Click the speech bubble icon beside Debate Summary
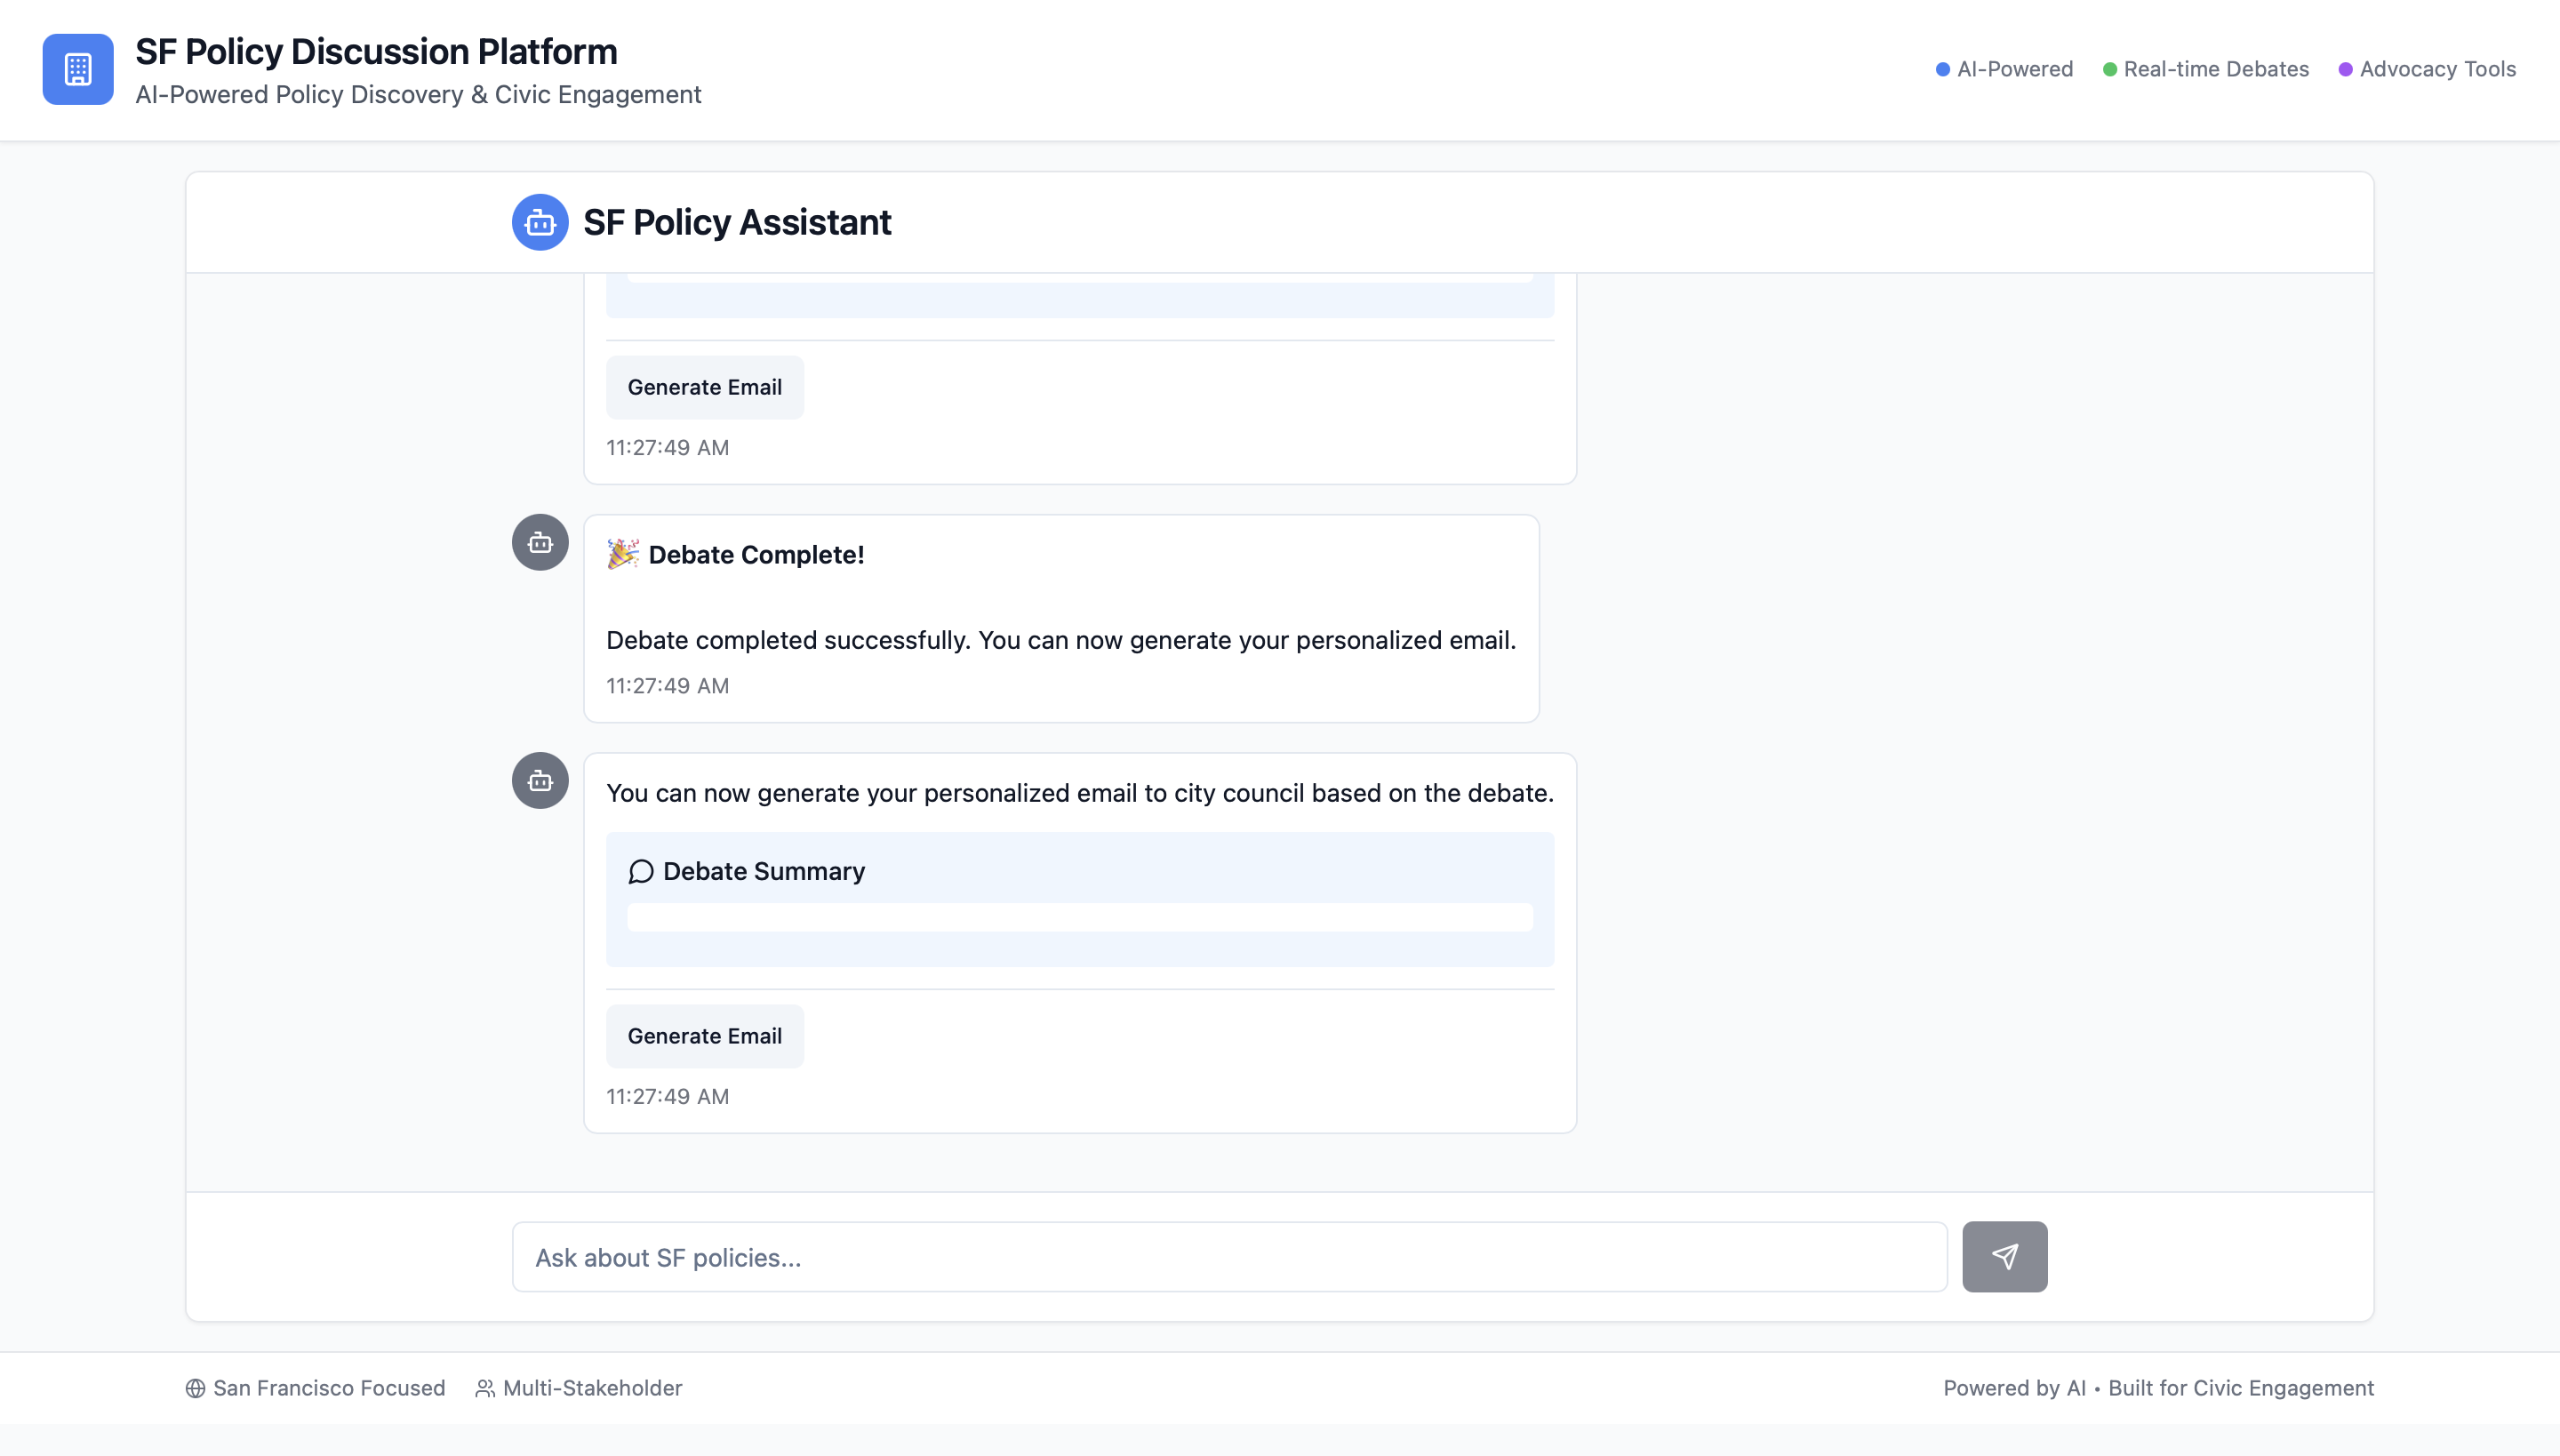Screen dimensions: 2560x1456 (641, 872)
